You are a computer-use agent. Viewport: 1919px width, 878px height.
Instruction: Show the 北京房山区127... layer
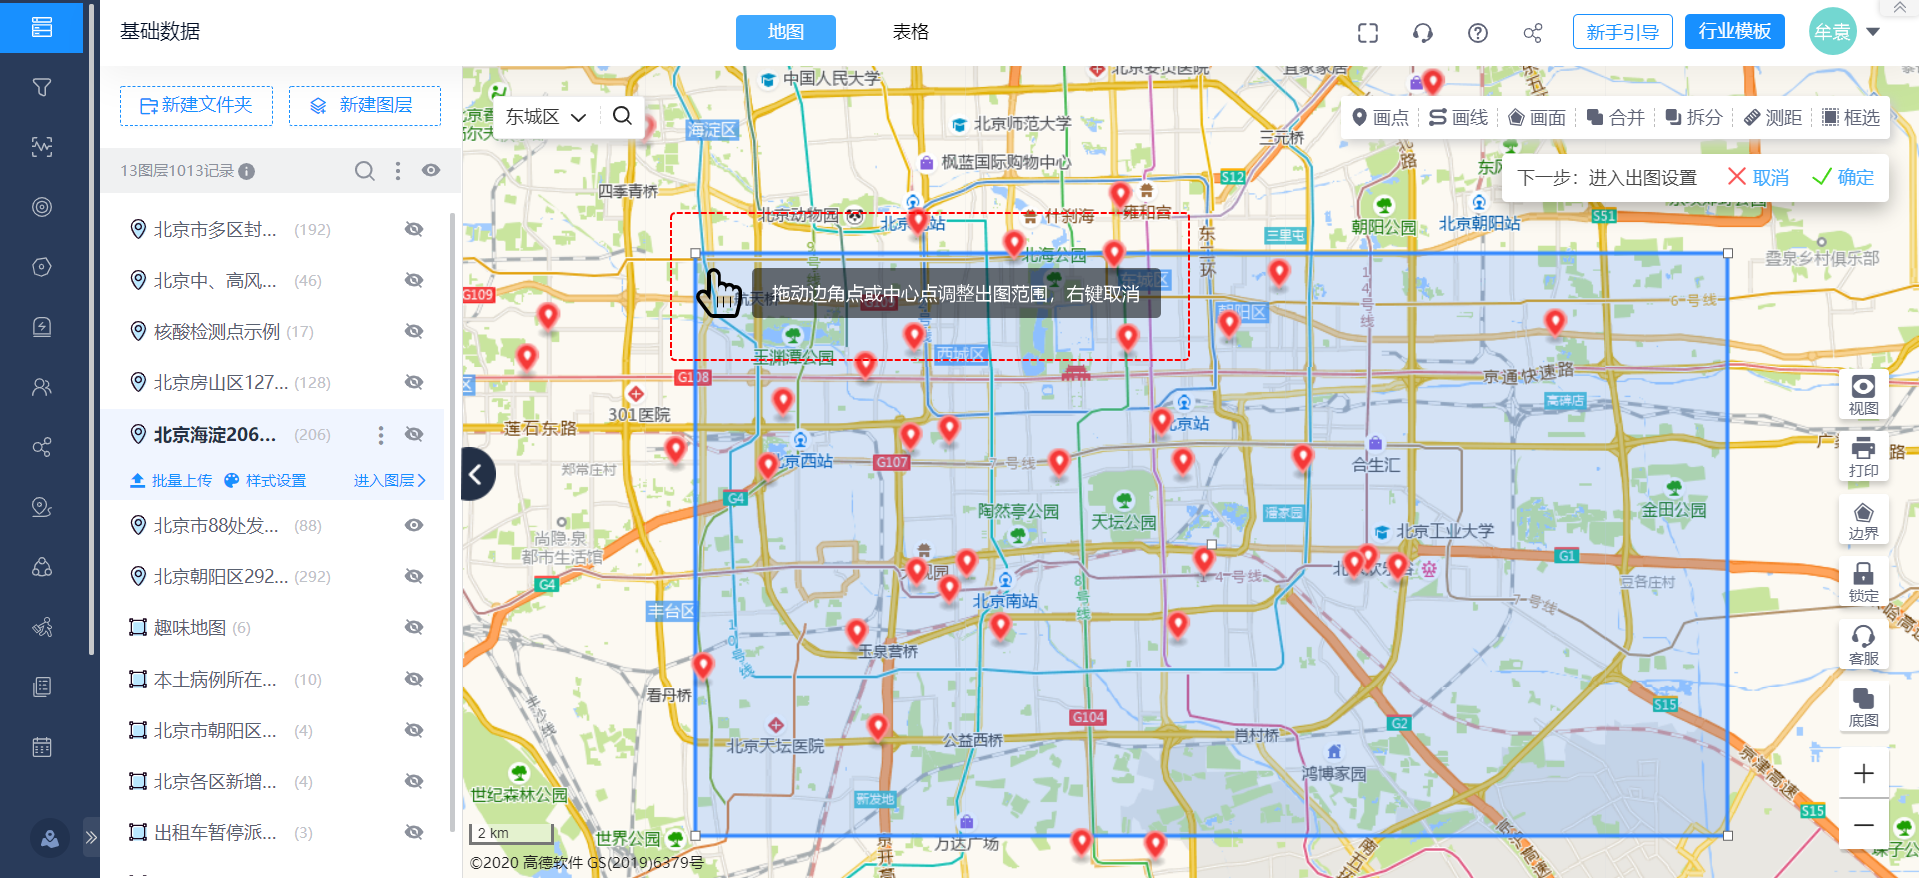coord(414,382)
